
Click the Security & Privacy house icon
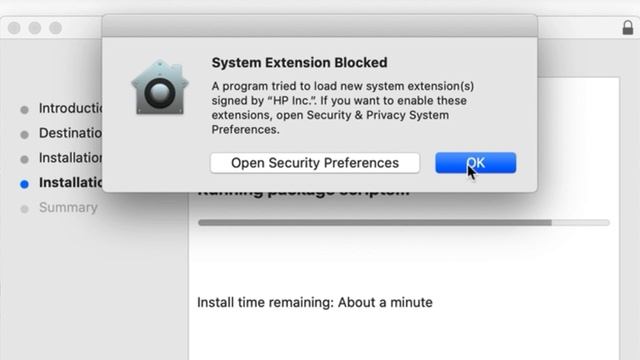click(x=160, y=87)
